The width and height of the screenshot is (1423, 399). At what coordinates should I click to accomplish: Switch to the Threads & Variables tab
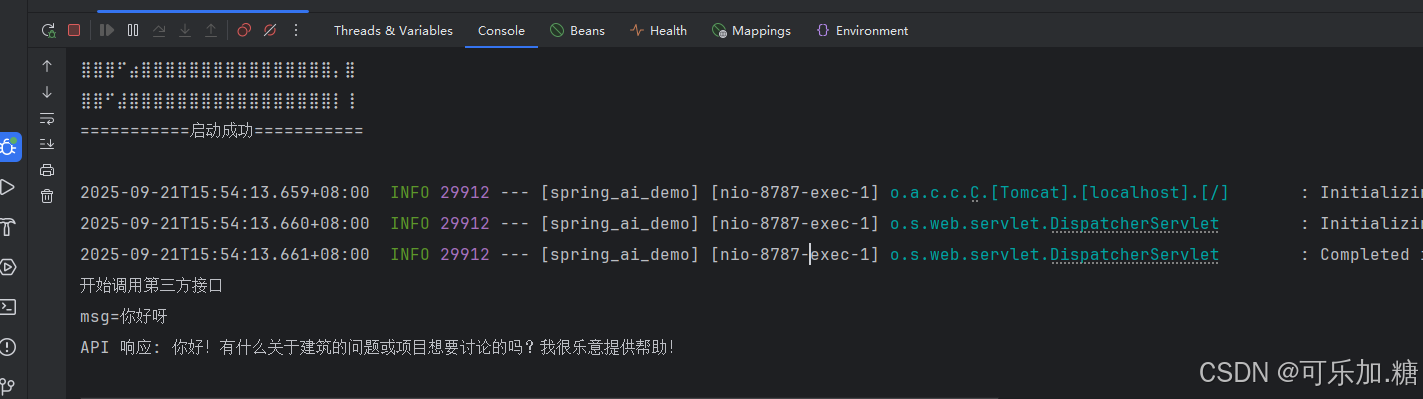(x=393, y=31)
